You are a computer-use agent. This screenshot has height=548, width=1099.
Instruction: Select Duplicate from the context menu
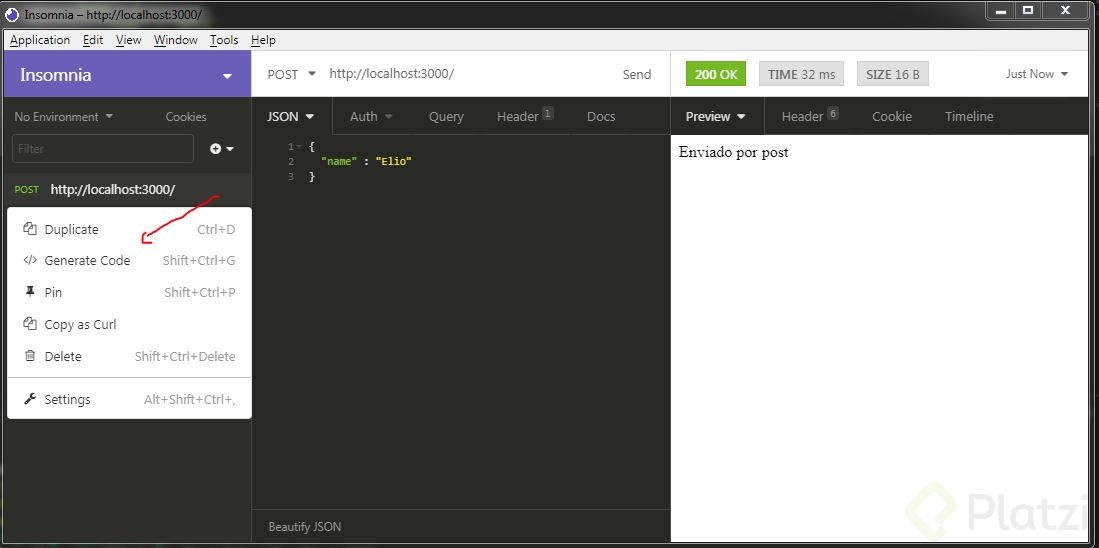point(129,229)
